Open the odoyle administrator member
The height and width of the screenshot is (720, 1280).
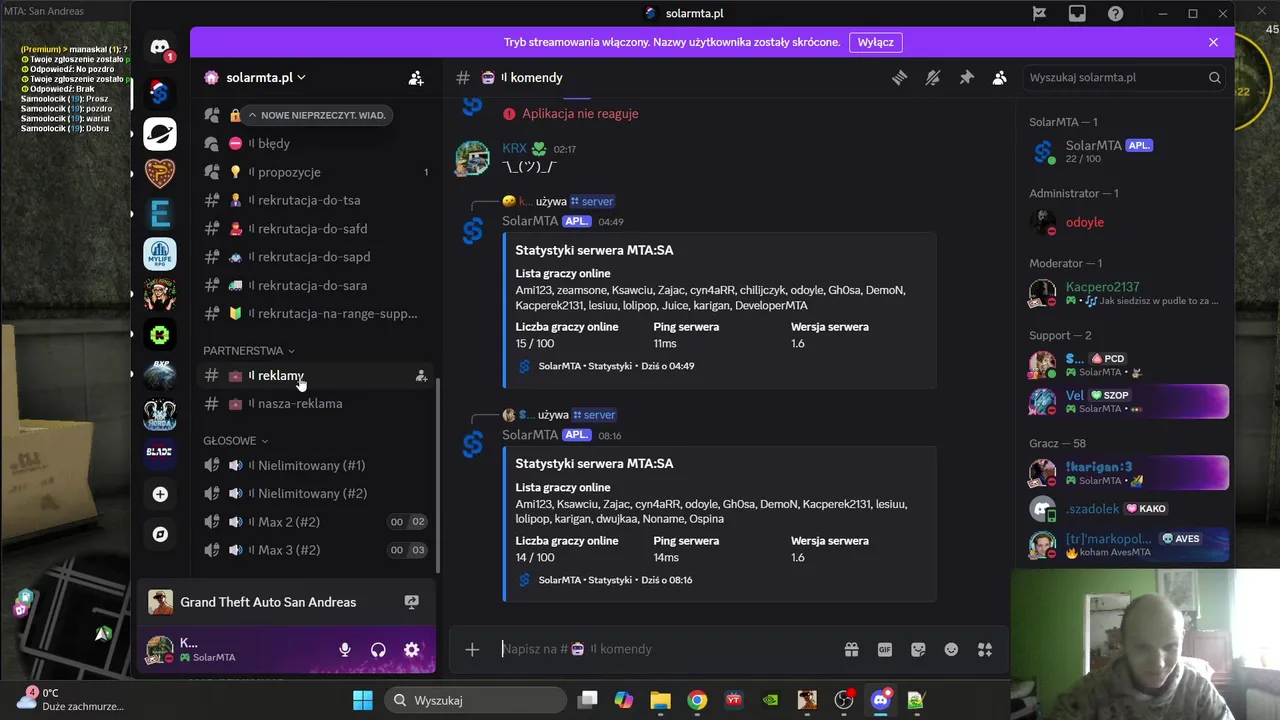coord(1128,222)
